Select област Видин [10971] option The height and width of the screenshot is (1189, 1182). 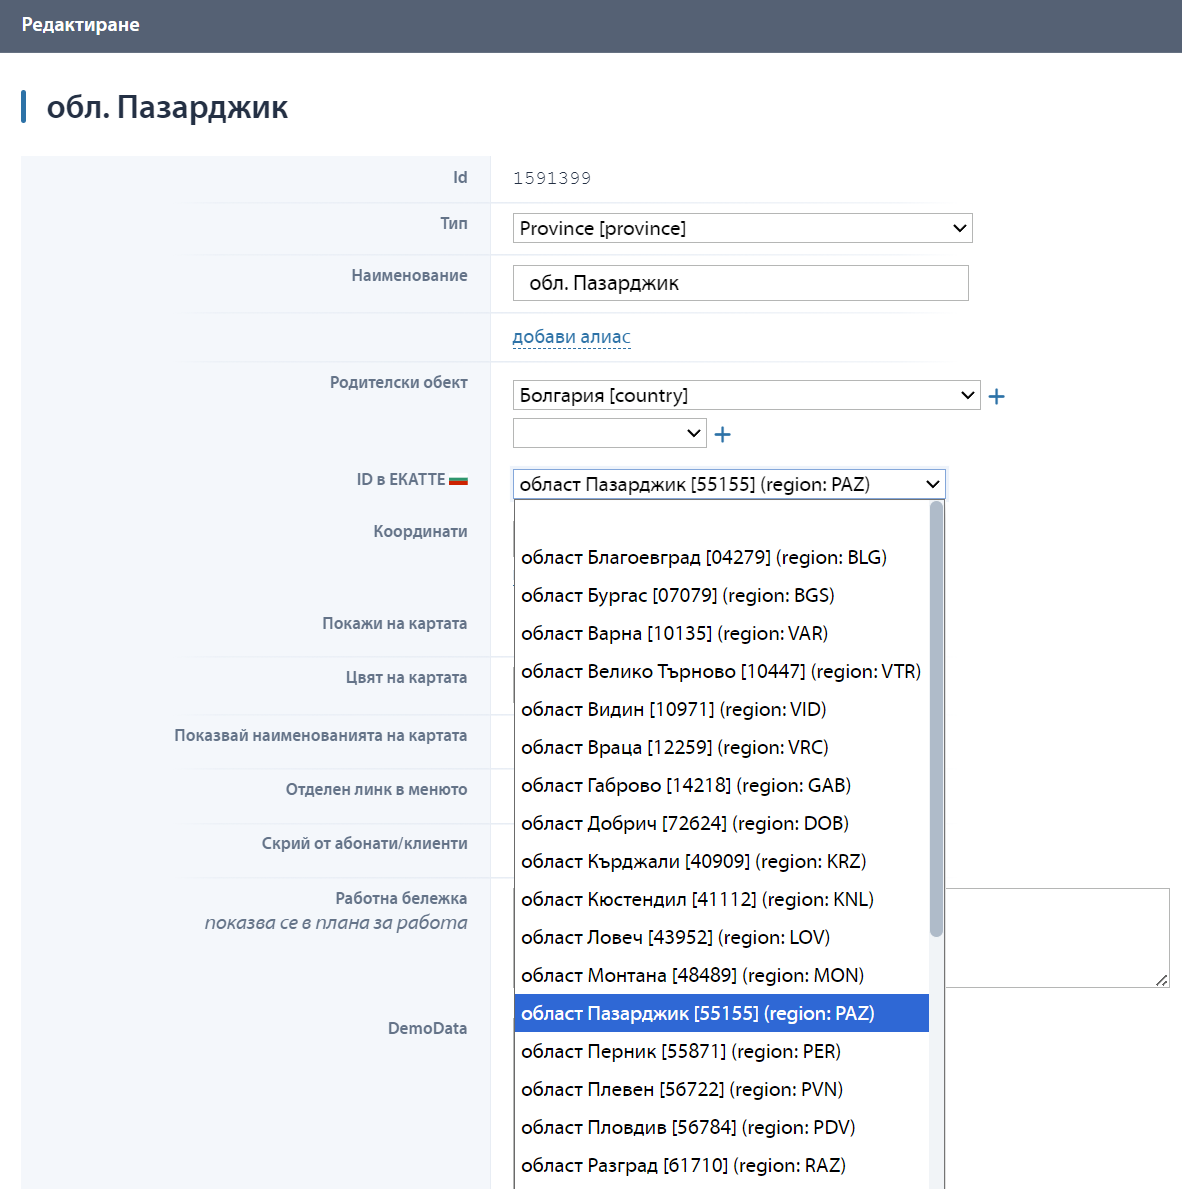click(721, 709)
